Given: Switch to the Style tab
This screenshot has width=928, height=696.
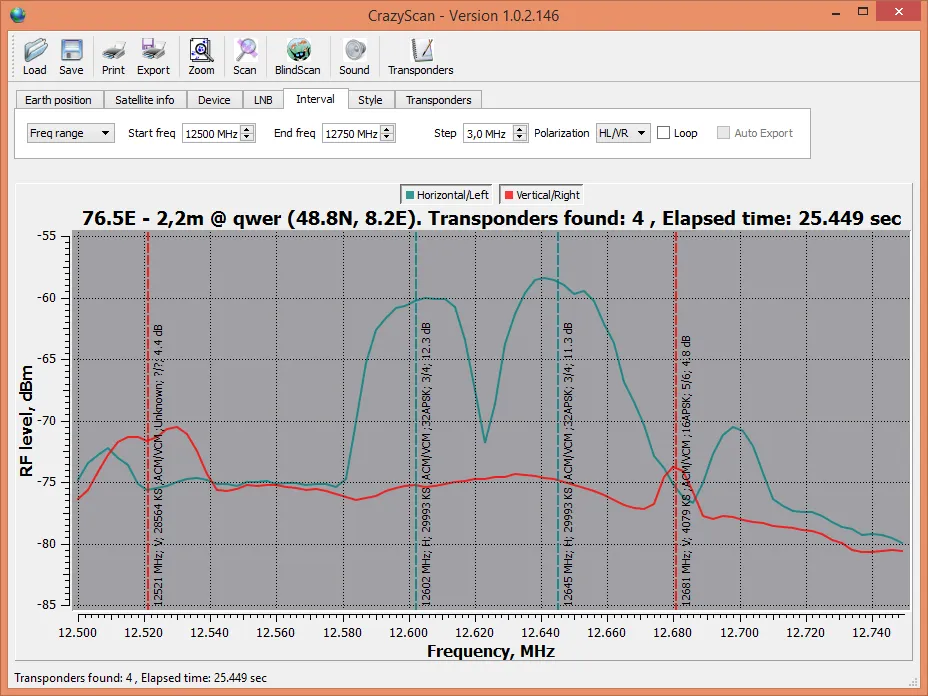Looking at the screenshot, I should click(370, 100).
